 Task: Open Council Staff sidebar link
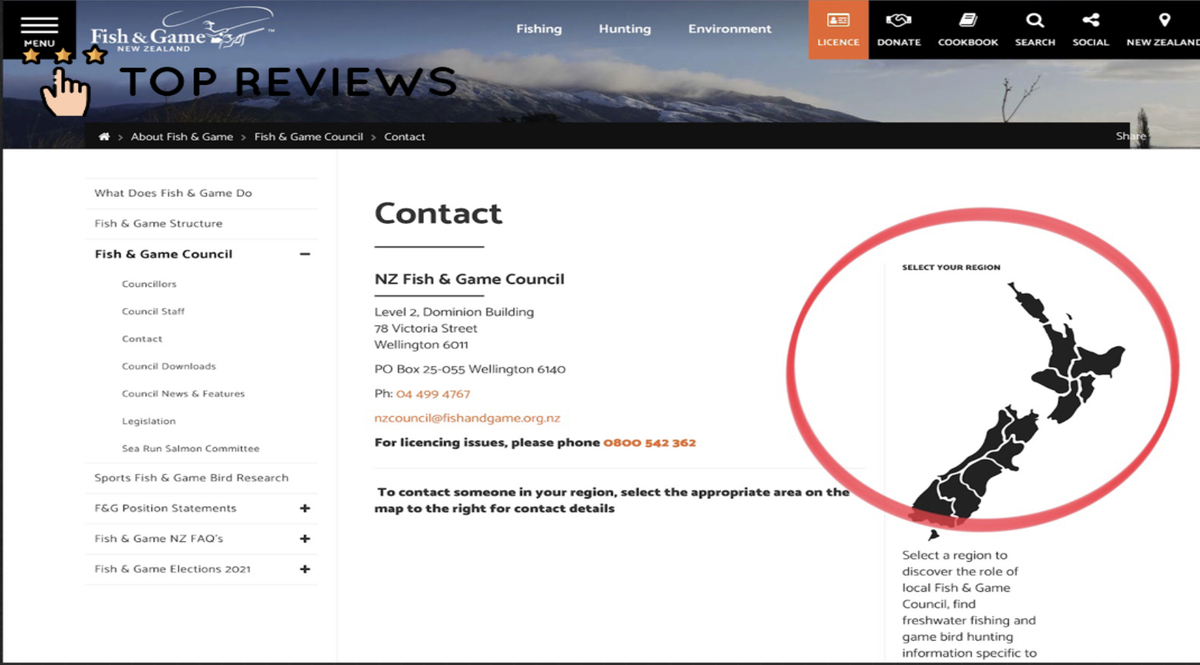153,311
